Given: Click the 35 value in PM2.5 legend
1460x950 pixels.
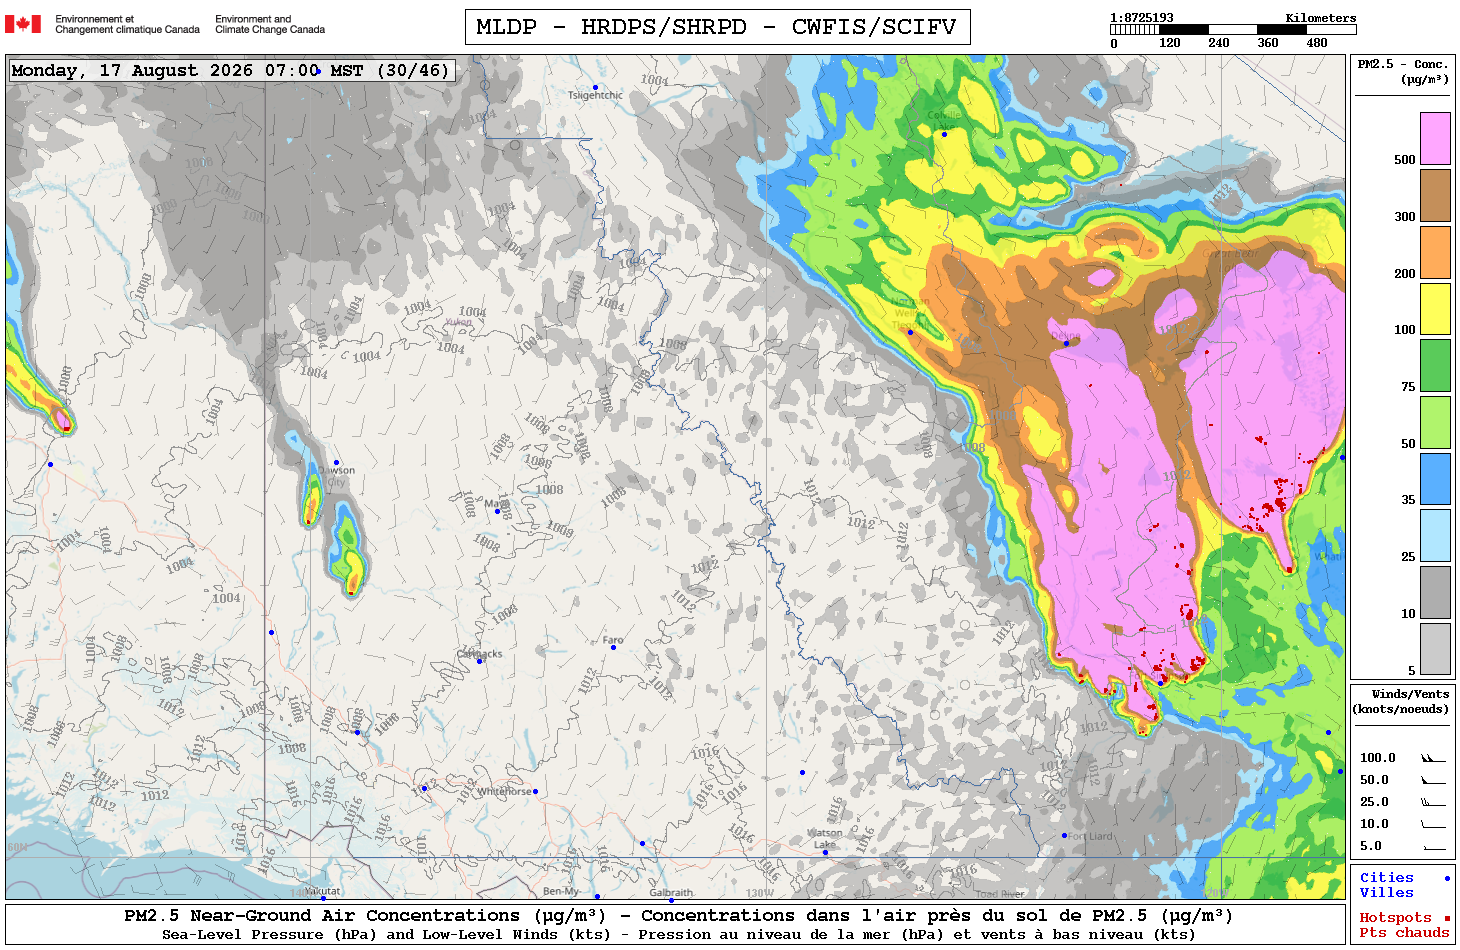Looking at the screenshot, I should (1408, 500).
